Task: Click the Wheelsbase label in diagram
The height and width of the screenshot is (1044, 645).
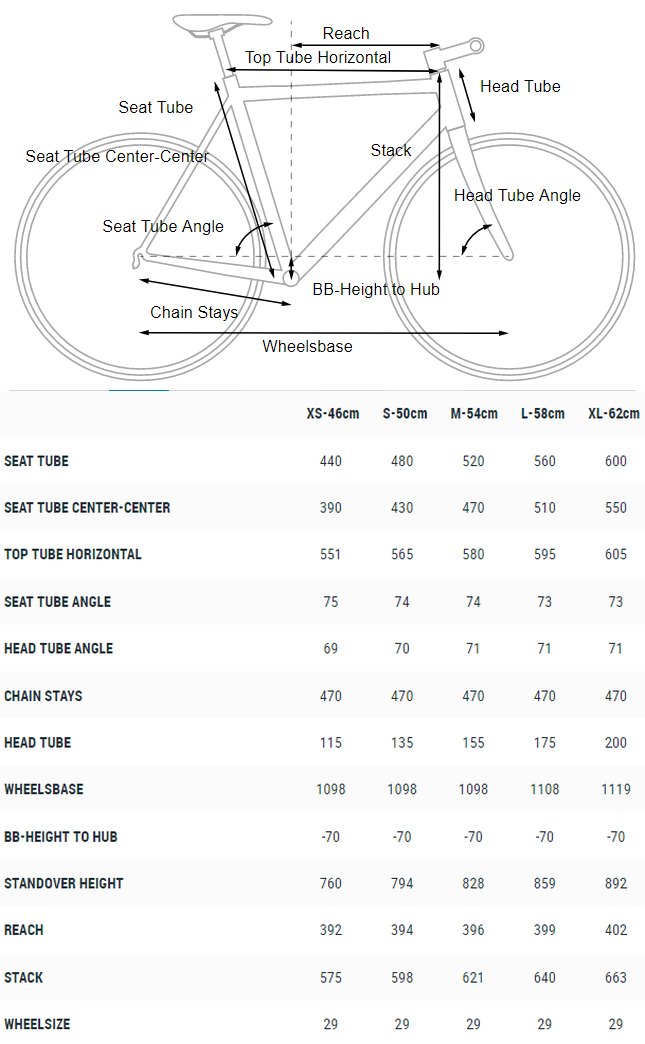Action: [x=308, y=346]
